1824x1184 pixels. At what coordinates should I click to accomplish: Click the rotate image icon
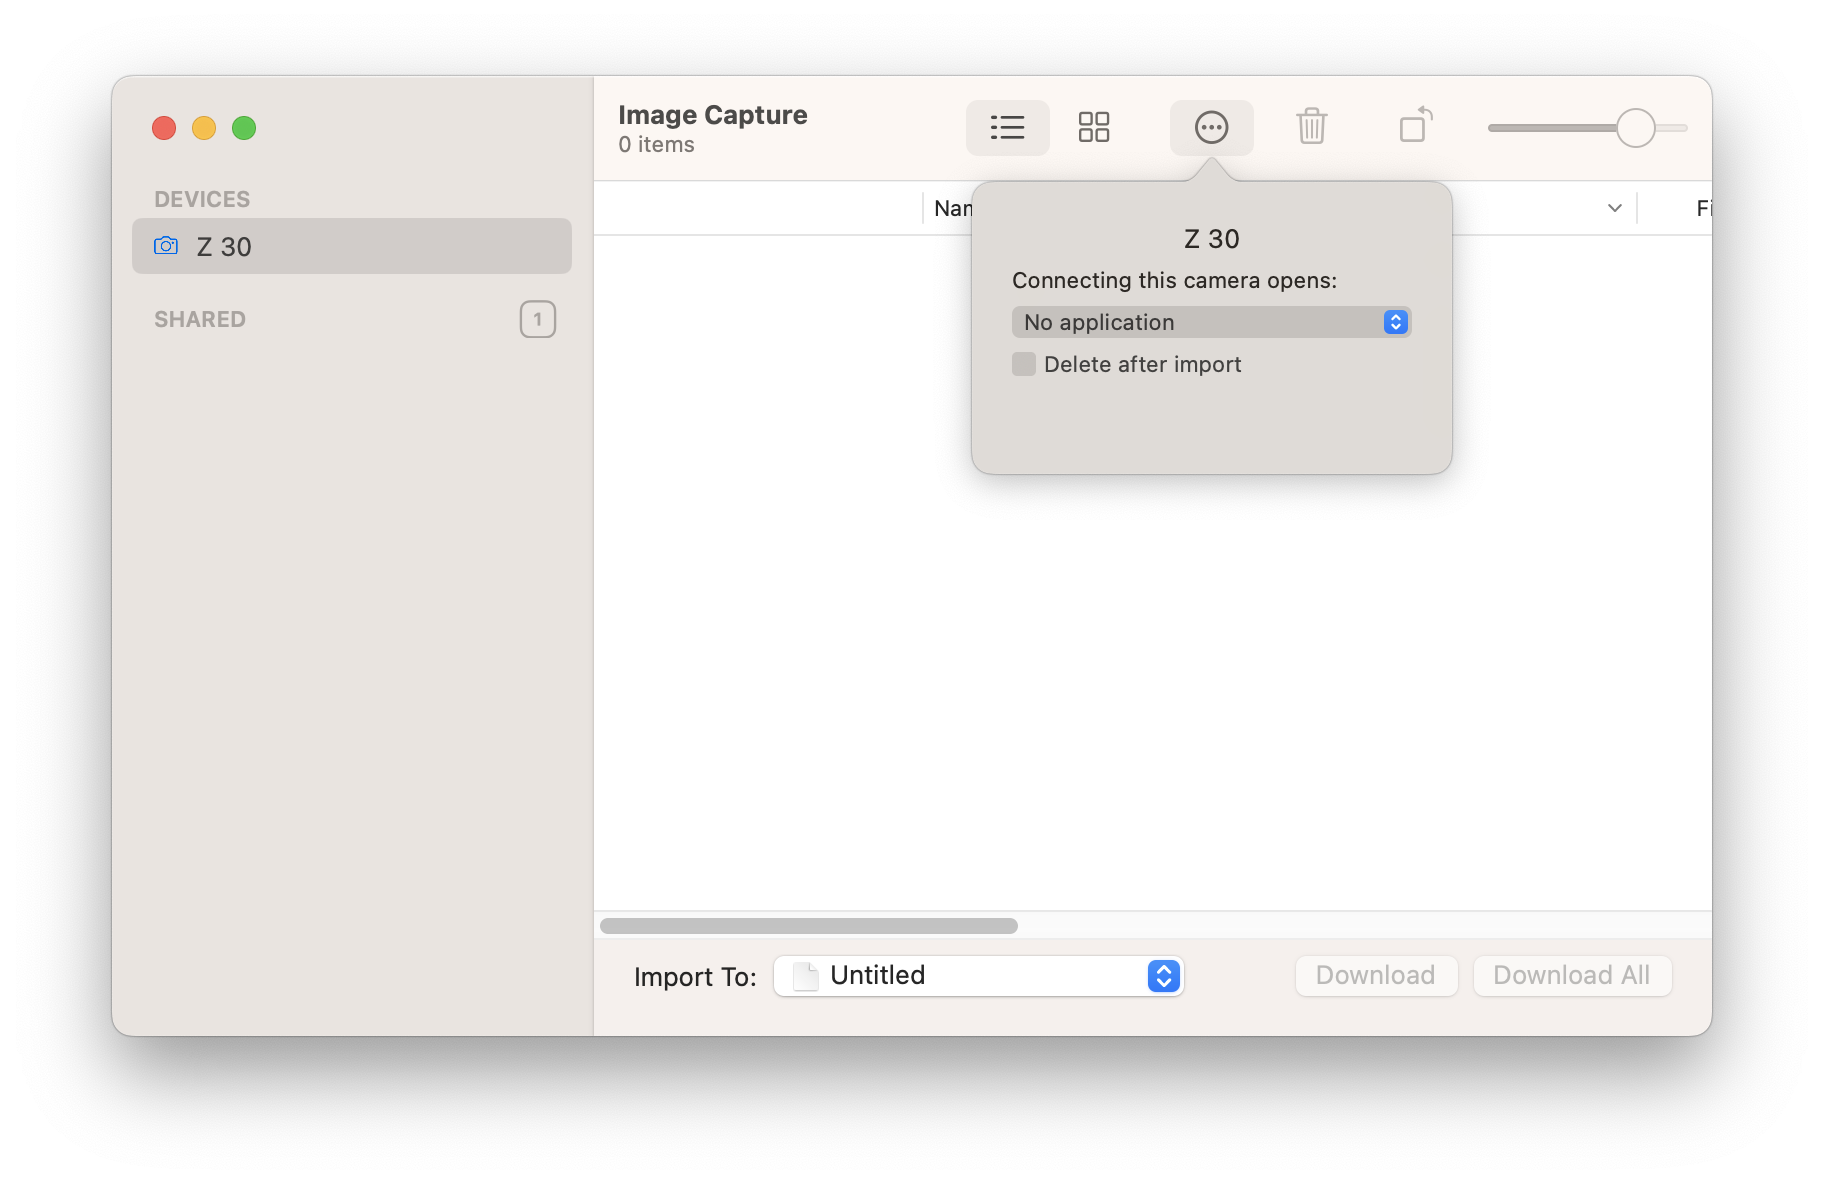(1415, 126)
